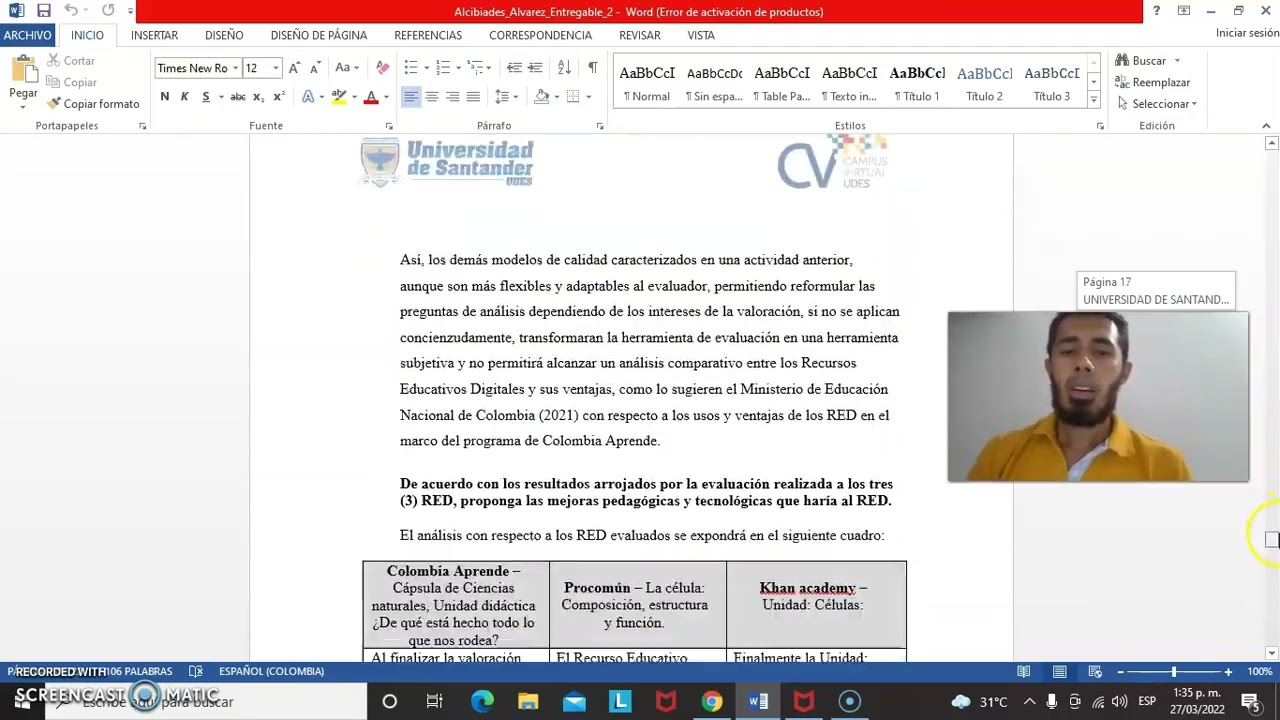1280x720 pixels.
Task: Apply red font color
Action: 371,97
